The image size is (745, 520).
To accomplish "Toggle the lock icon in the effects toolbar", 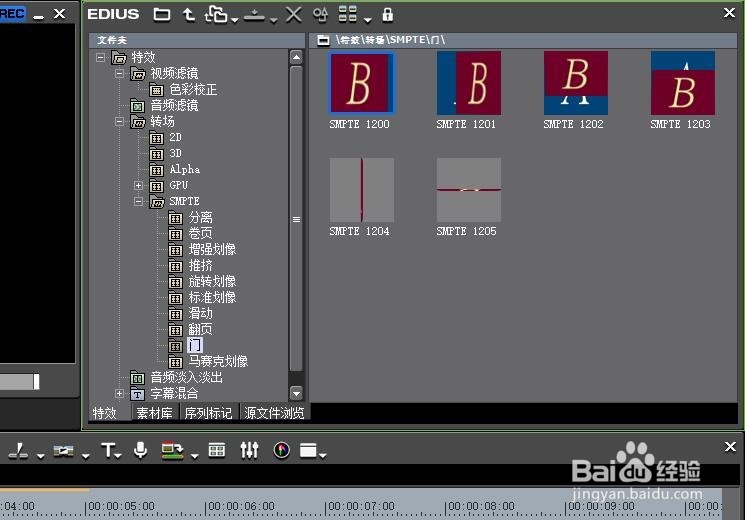I will [x=388, y=15].
